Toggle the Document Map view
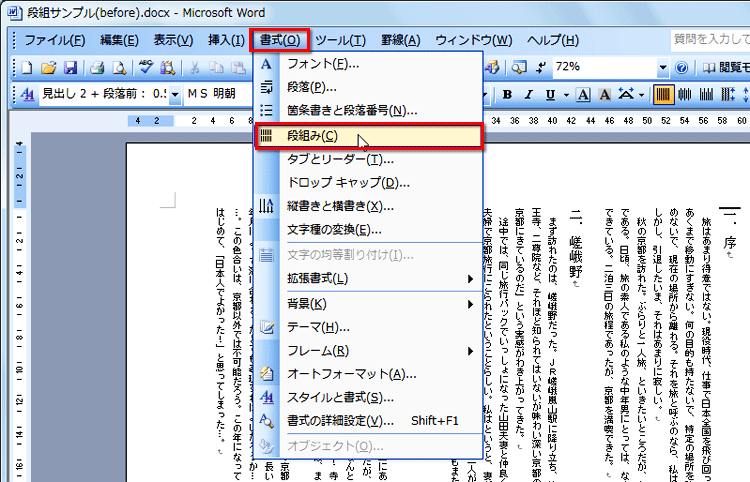The image size is (750, 482). click(x=519, y=68)
